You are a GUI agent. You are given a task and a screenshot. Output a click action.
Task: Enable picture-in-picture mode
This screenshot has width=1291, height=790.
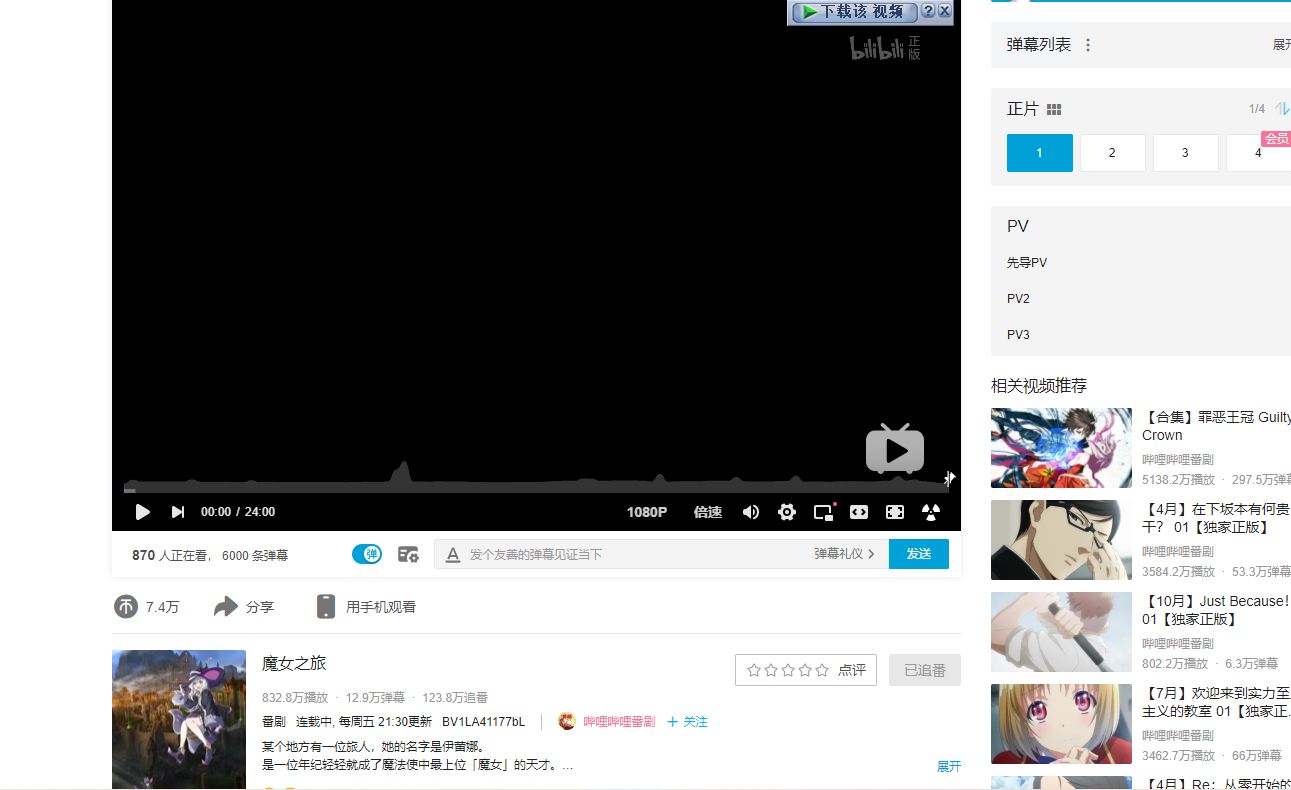823,512
